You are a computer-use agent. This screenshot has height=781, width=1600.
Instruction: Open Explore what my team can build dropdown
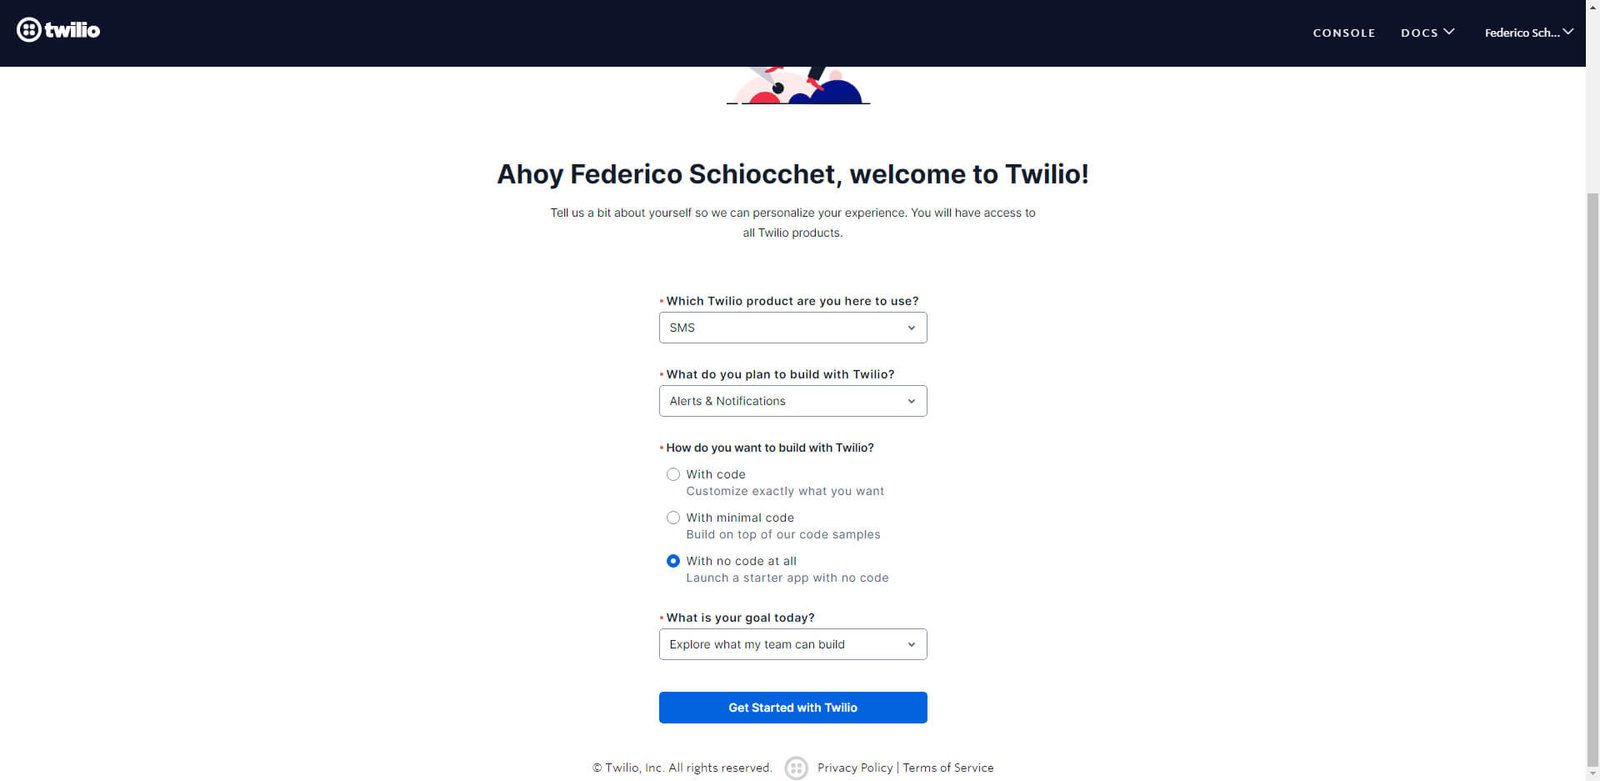point(793,644)
